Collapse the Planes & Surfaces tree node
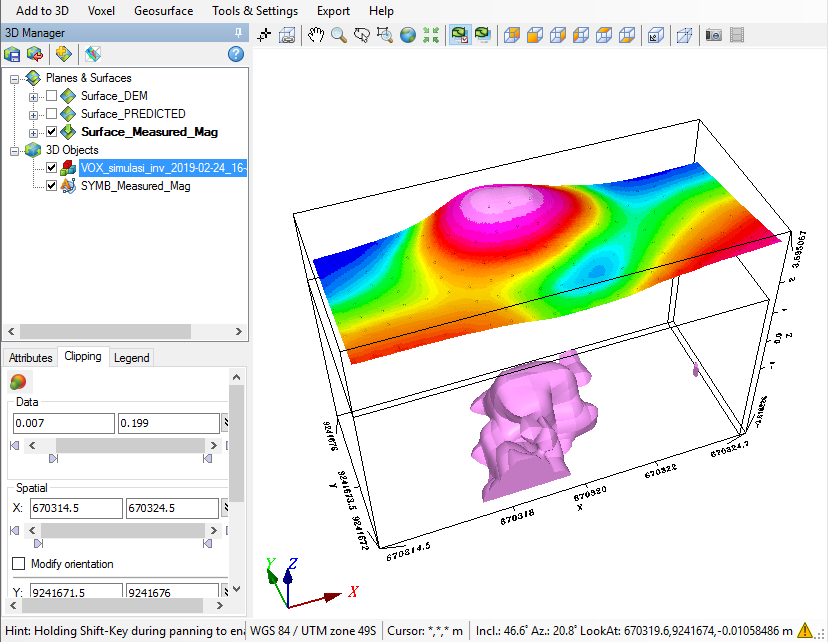The image size is (829, 642). coord(15,78)
